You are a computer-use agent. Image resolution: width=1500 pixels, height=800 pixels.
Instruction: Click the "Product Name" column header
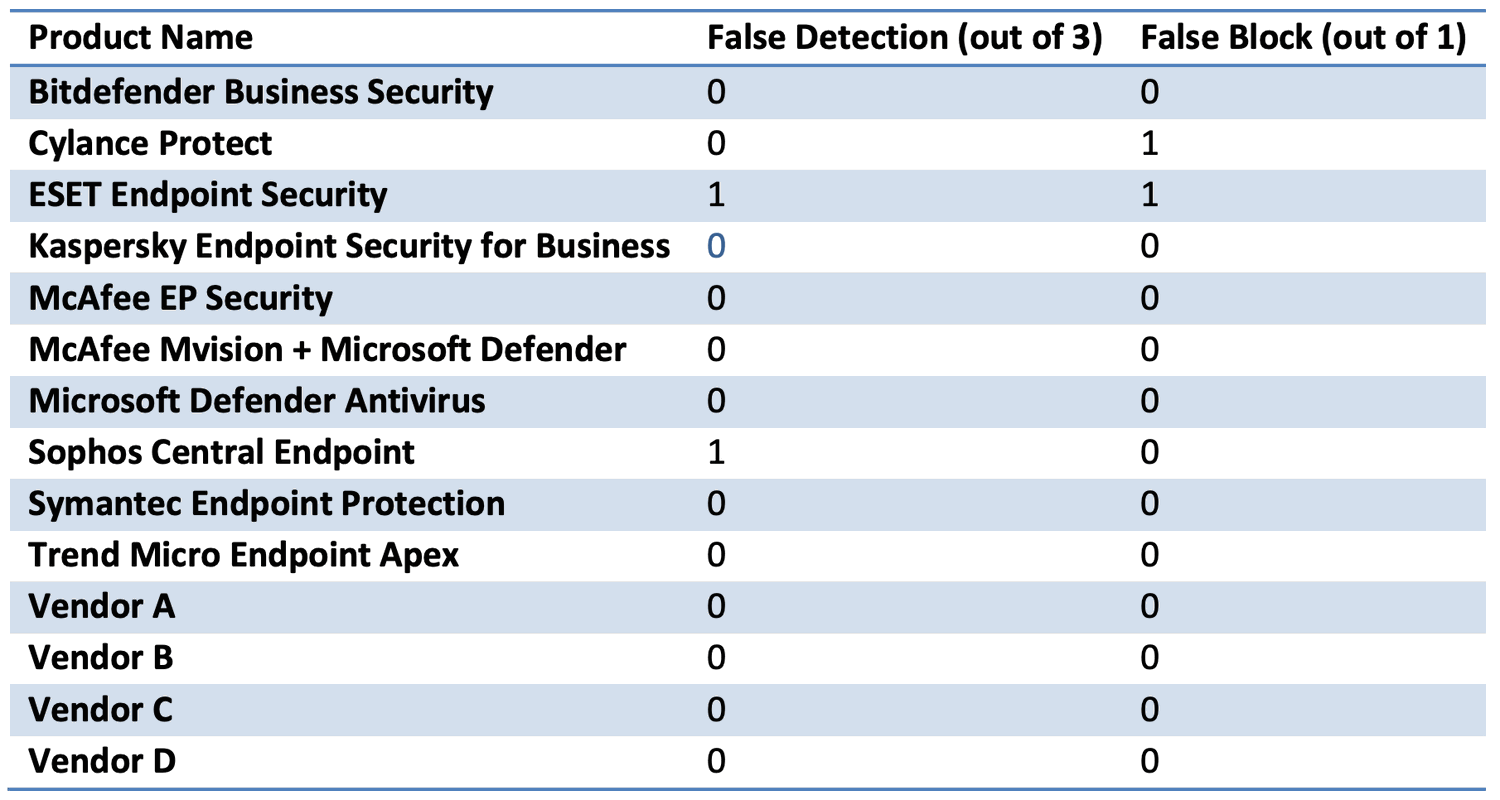pyautogui.click(x=141, y=38)
